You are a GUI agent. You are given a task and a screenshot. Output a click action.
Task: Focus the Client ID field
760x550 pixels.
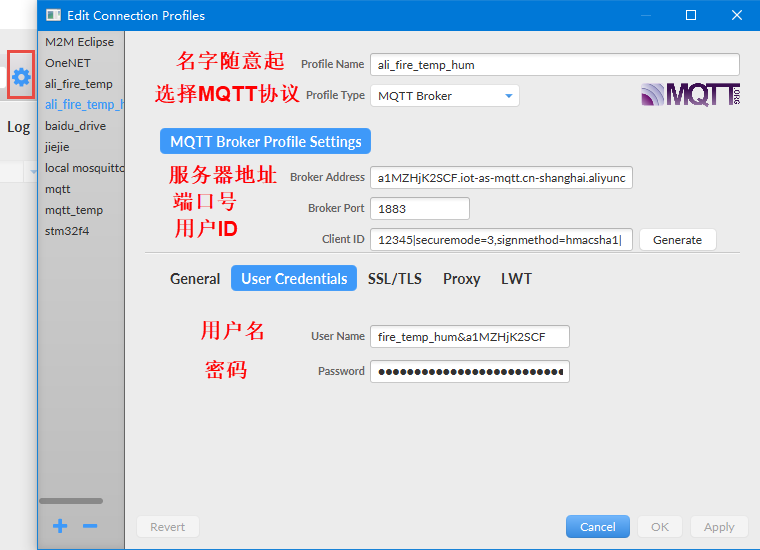click(501, 240)
